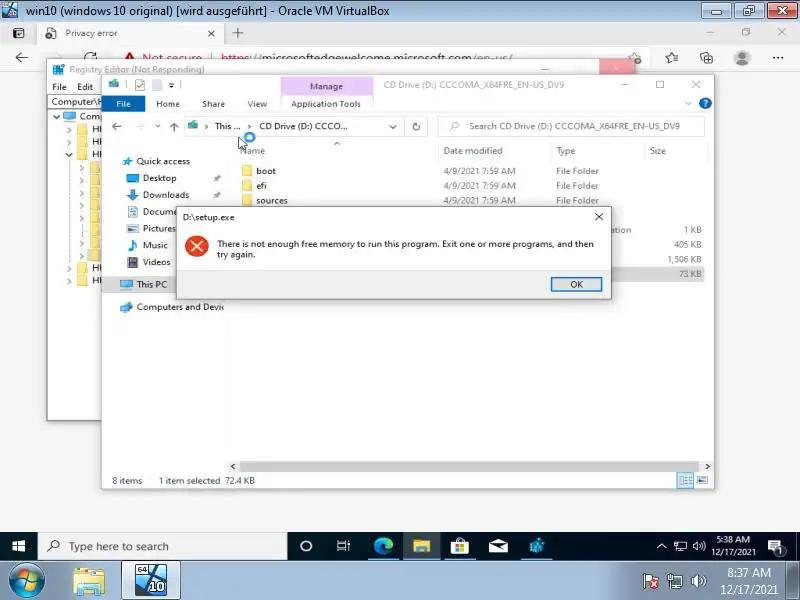Close the Privacy error tab

211,34
